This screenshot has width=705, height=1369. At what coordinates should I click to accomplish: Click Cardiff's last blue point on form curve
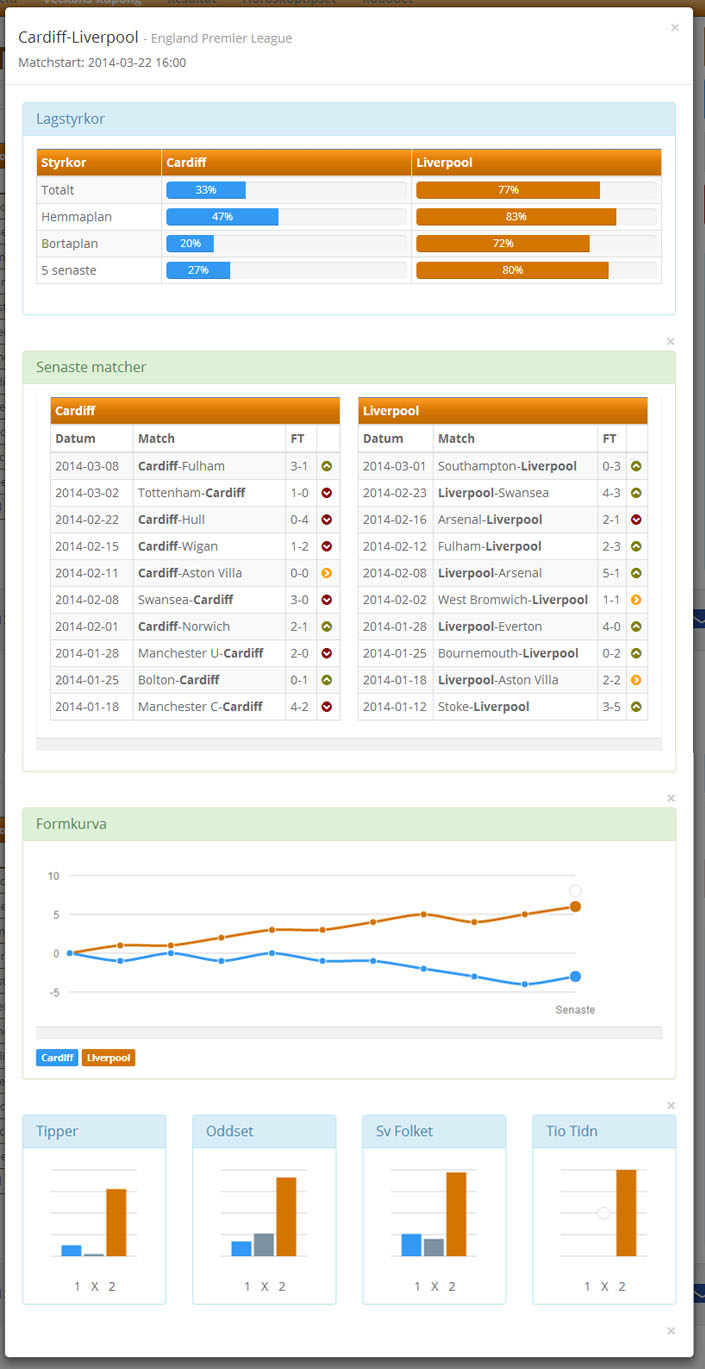click(575, 977)
